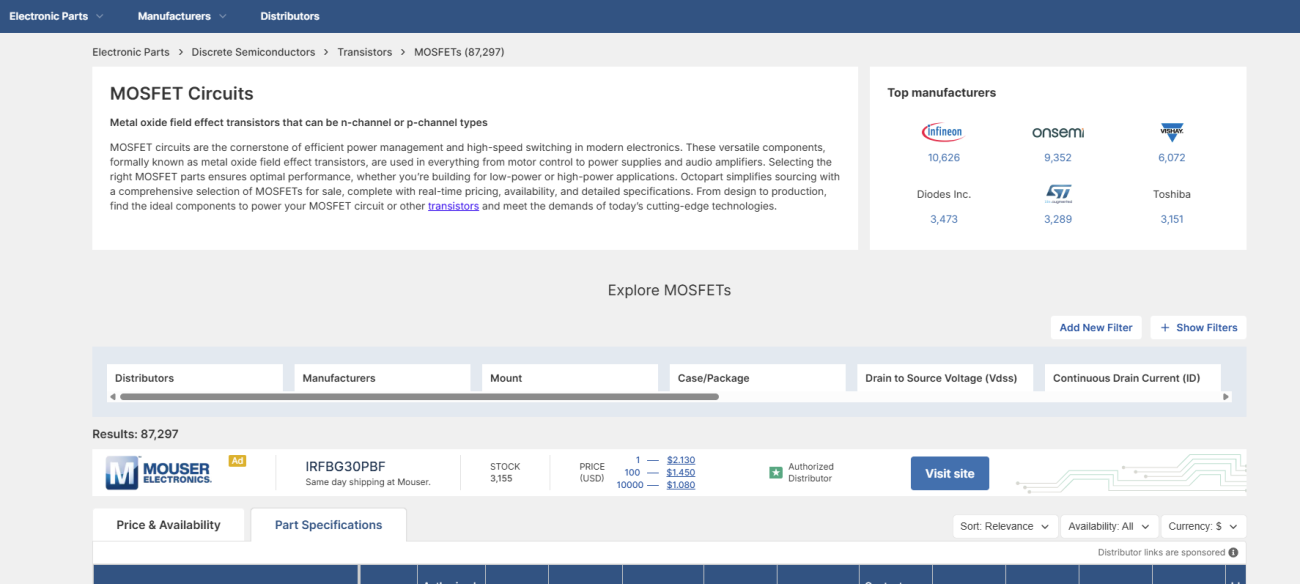Click the Explore MOSFETs heading
1300x584 pixels.
click(x=669, y=291)
